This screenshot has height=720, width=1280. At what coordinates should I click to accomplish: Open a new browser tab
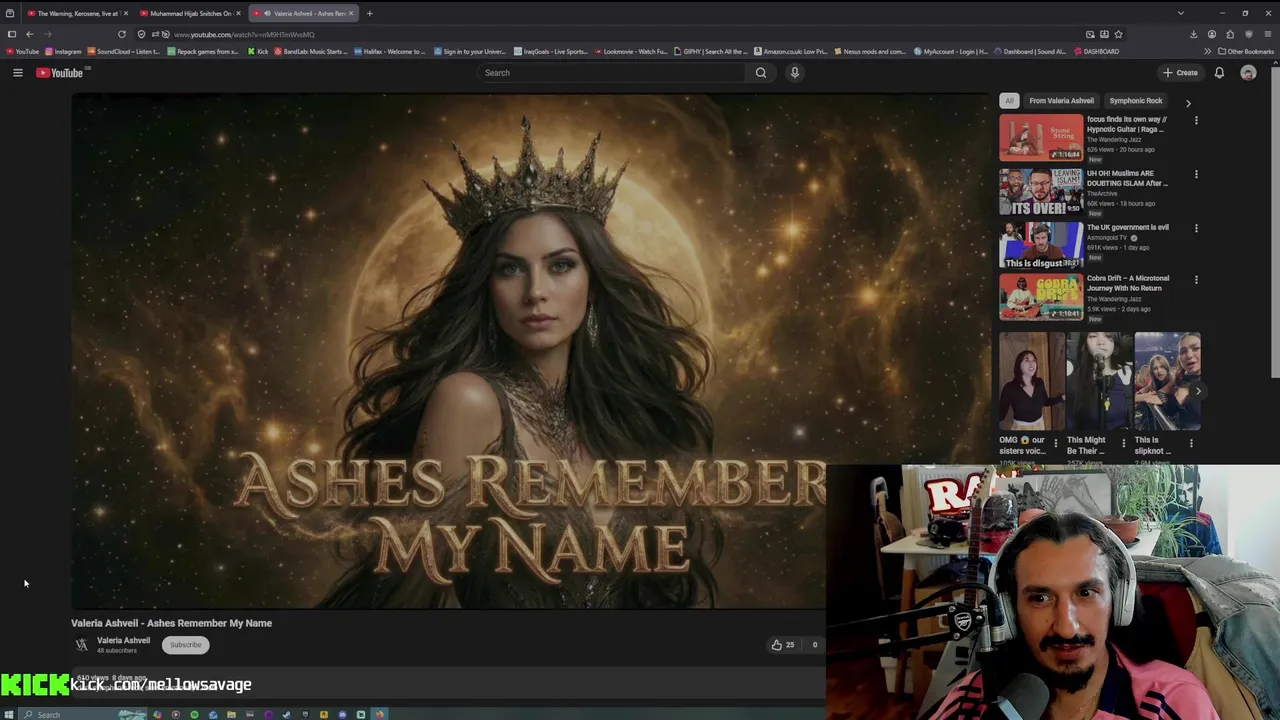coord(369,13)
